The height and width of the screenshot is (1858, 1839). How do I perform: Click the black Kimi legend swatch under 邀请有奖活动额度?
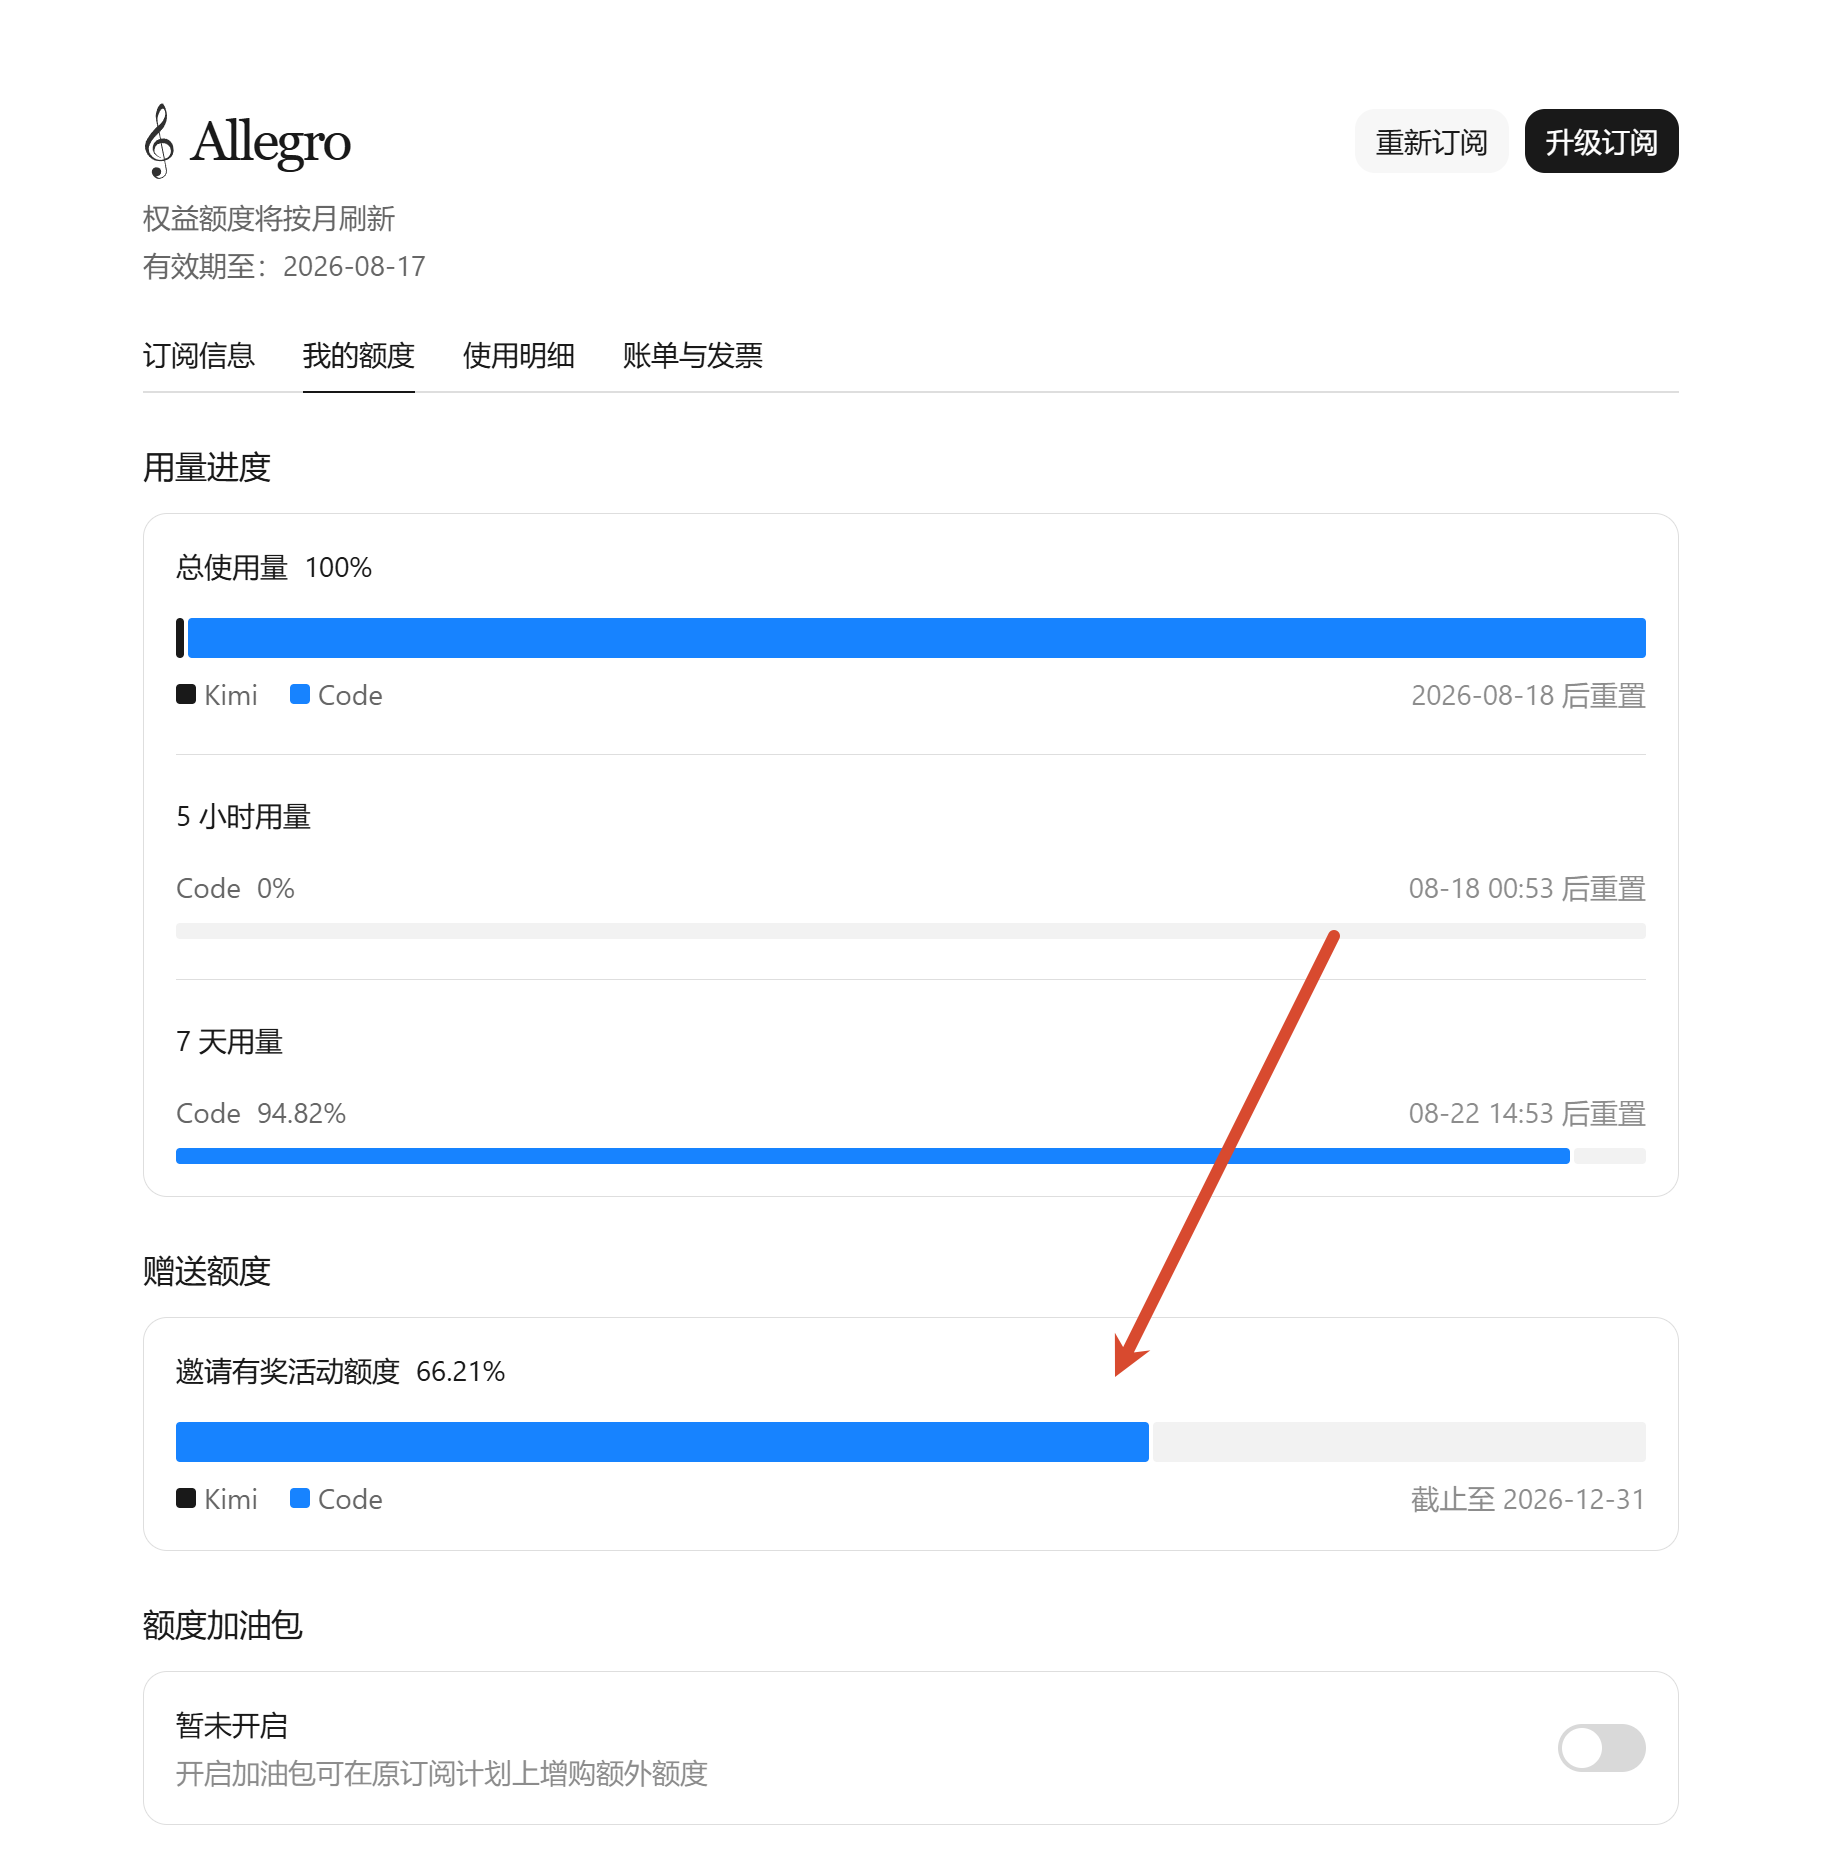[x=186, y=1499]
